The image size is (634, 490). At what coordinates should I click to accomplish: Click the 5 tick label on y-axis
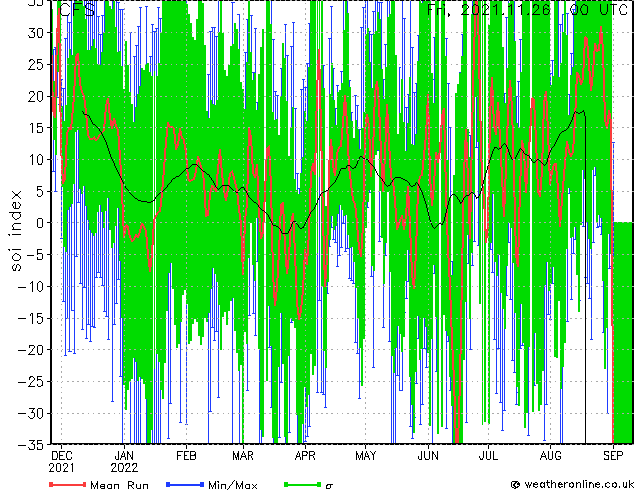click(39, 191)
